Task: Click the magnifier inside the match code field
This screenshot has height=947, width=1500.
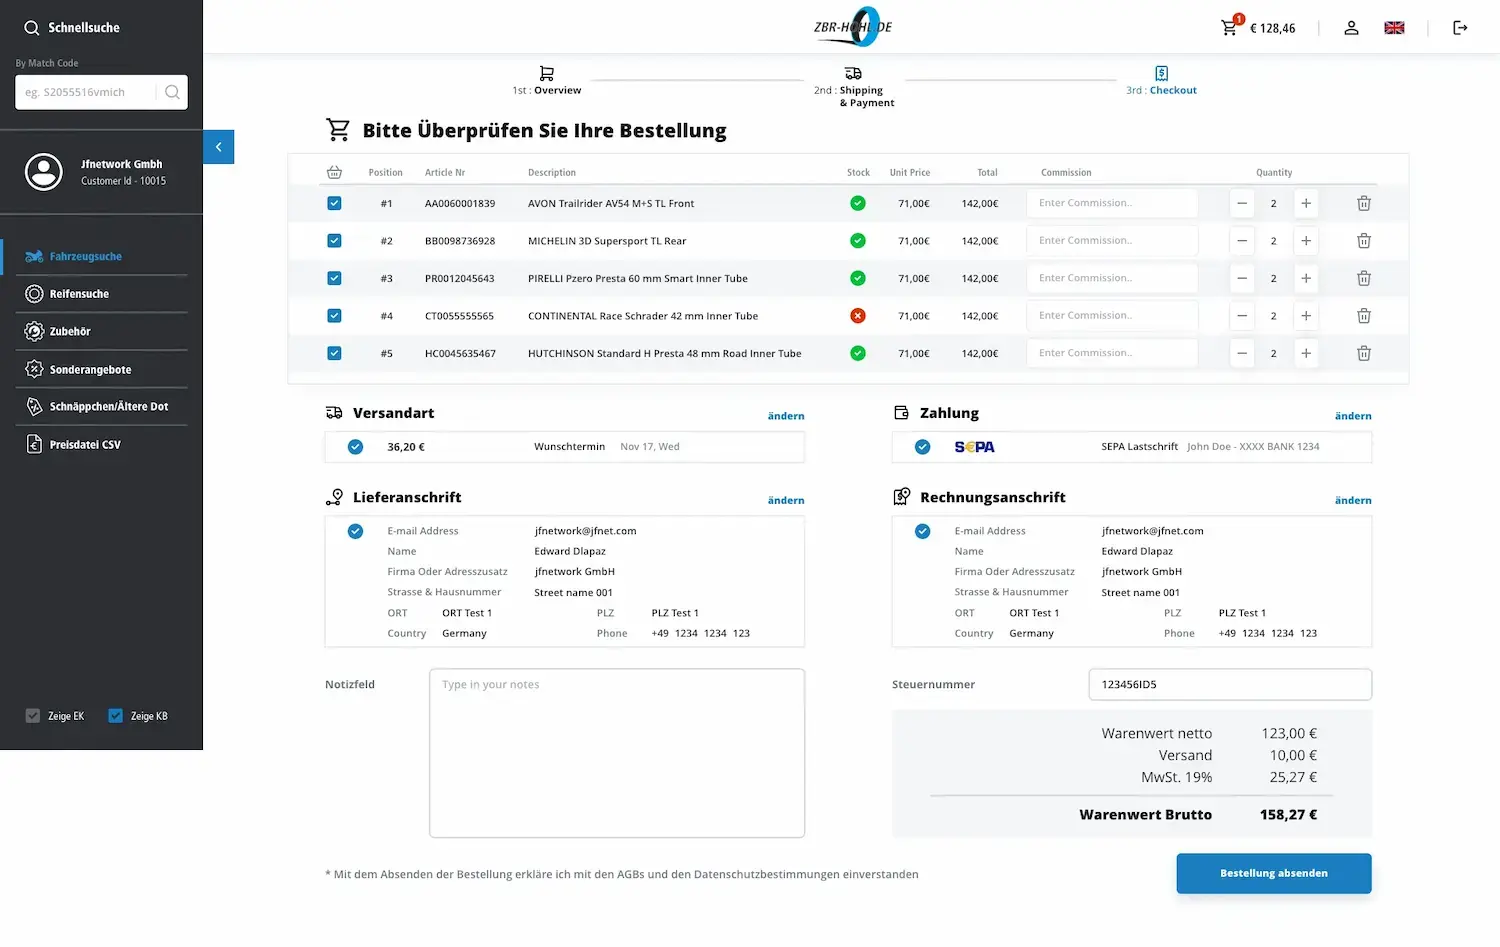Action: coord(172,92)
